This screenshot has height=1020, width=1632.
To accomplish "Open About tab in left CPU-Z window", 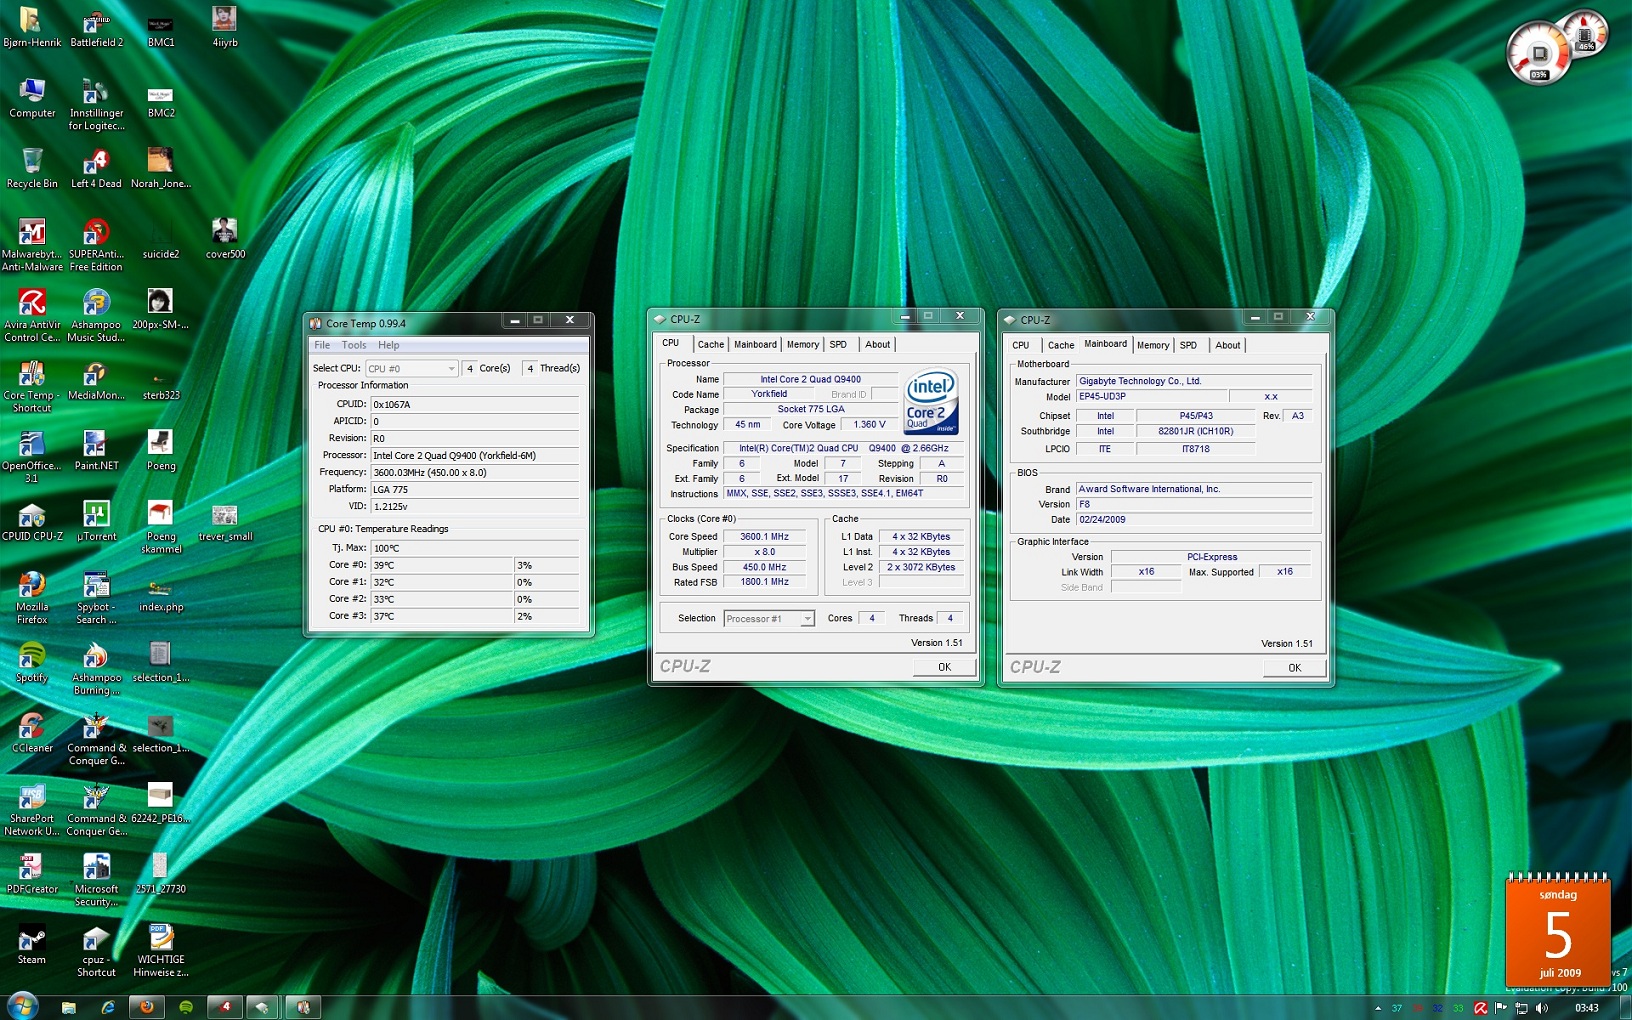I will (877, 344).
